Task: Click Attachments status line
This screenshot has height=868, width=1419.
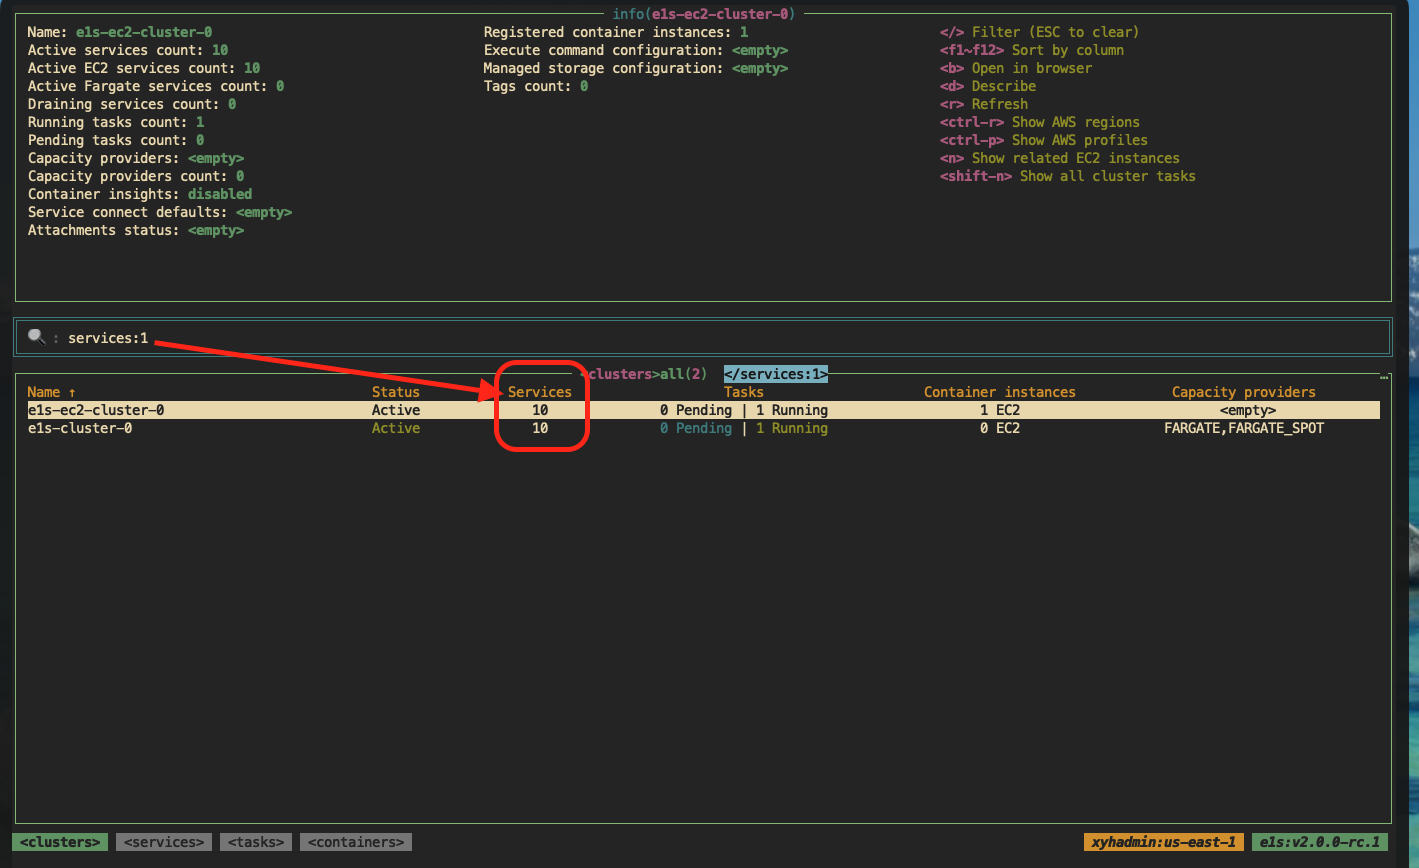Action: click(x=136, y=230)
